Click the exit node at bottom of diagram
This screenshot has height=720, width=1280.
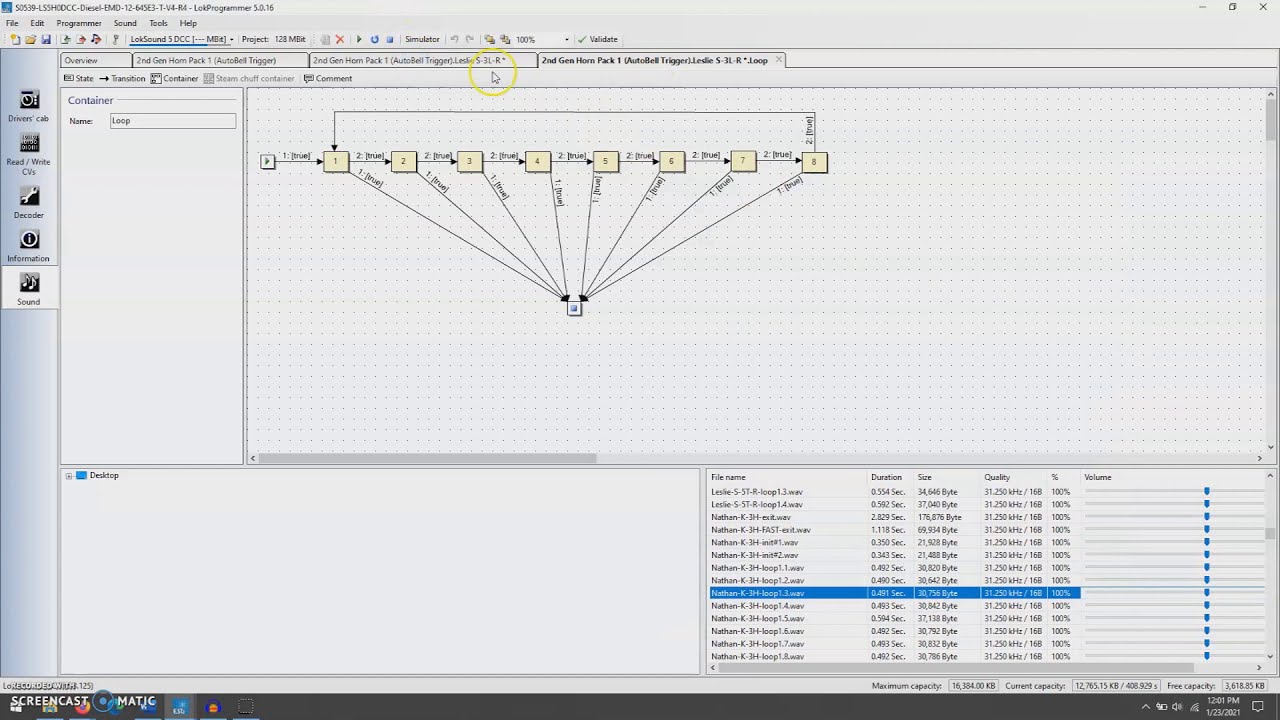574,309
